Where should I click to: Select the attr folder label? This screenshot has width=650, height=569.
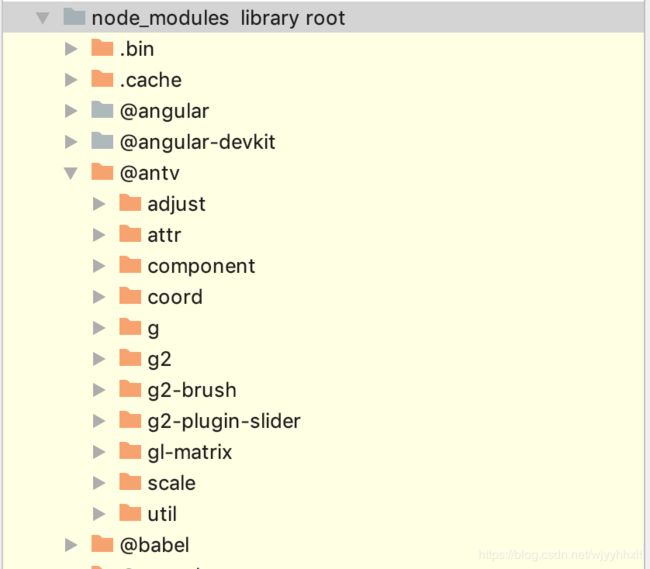point(164,235)
